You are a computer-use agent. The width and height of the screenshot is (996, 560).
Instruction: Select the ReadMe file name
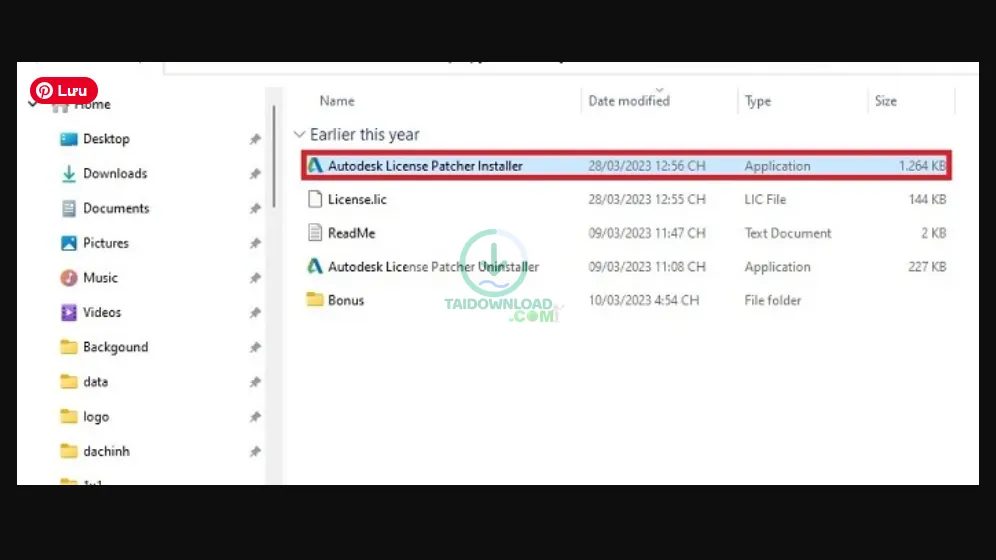351,233
